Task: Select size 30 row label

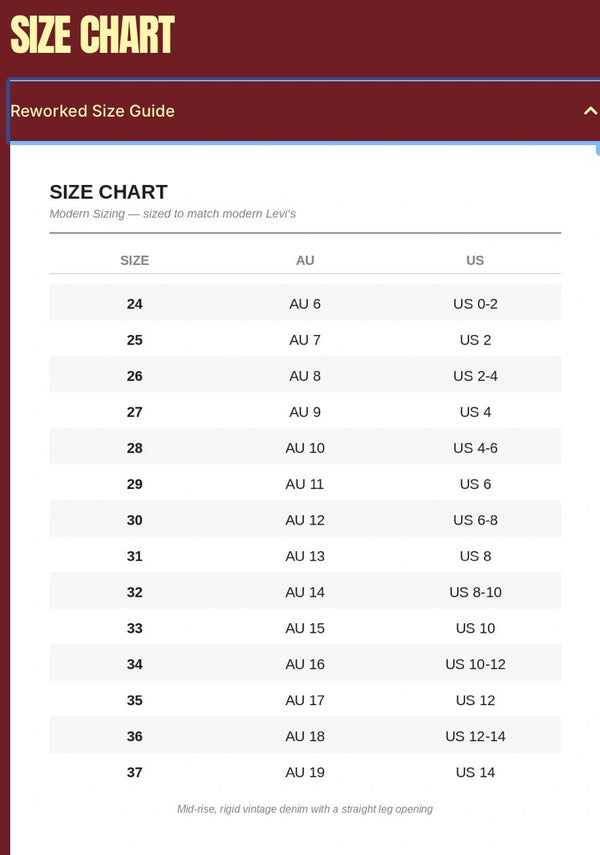Action: pyautogui.click(x=135, y=520)
